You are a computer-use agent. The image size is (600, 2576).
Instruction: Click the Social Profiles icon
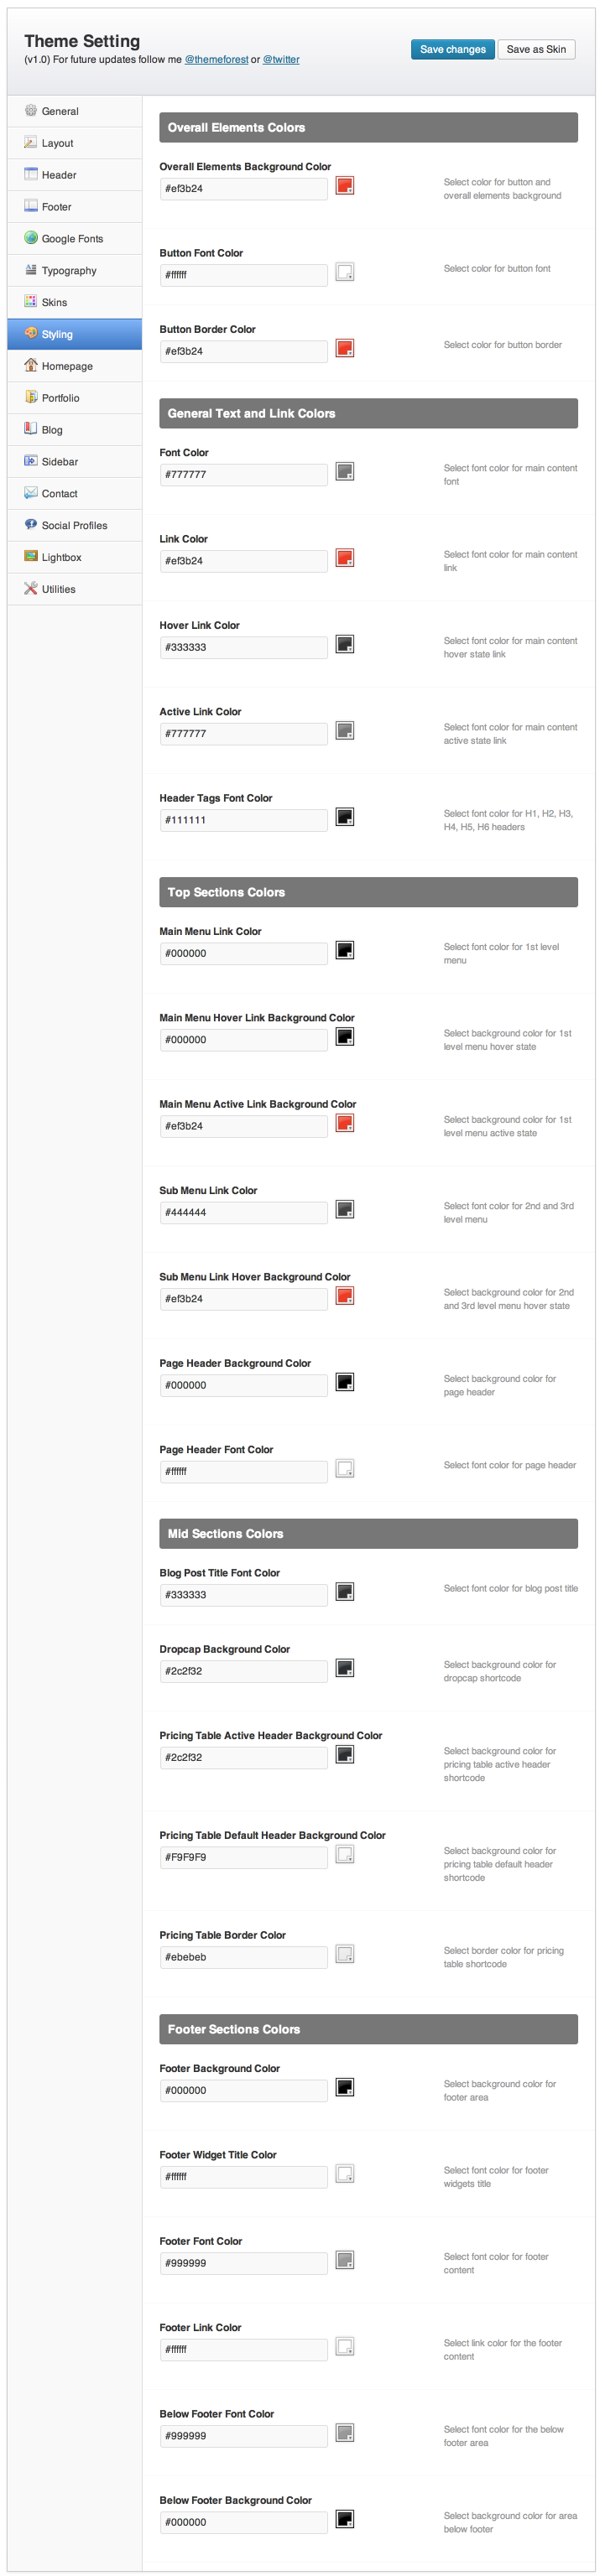[31, 525]
